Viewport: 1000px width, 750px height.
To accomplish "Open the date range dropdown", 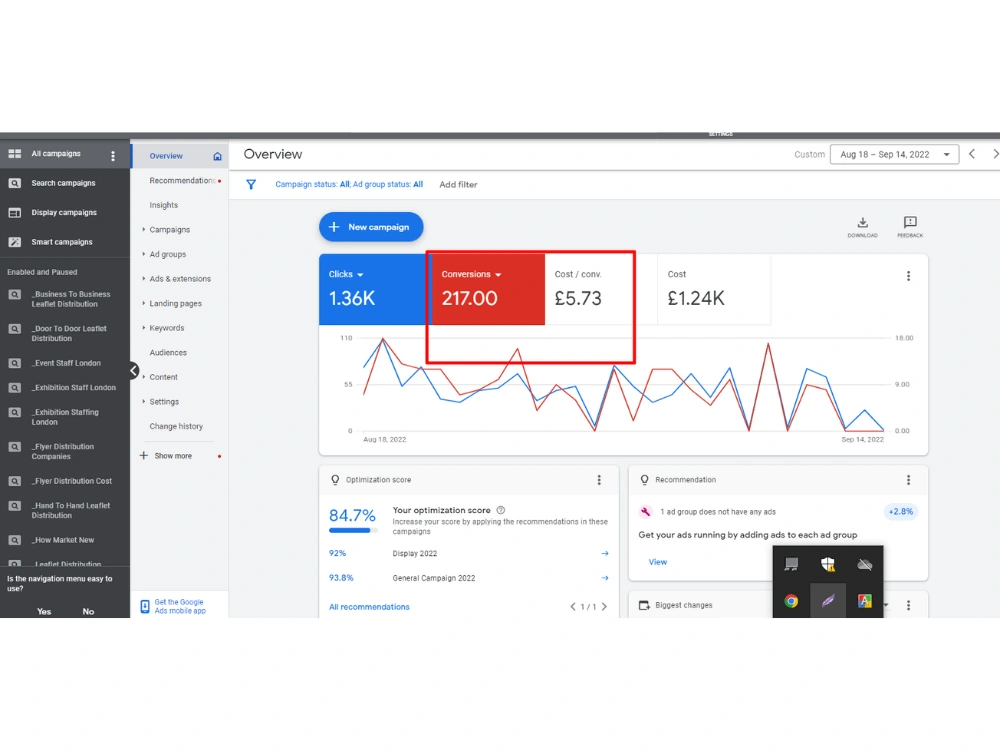I will click(x=893, y=154).
